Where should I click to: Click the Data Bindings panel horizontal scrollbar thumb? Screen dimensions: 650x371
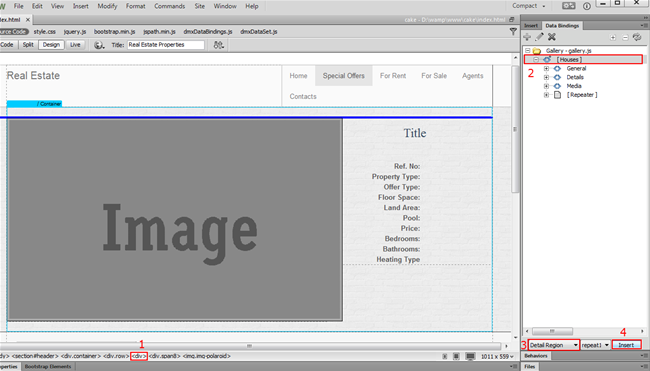pyautogui.click(x=552, y=331)
